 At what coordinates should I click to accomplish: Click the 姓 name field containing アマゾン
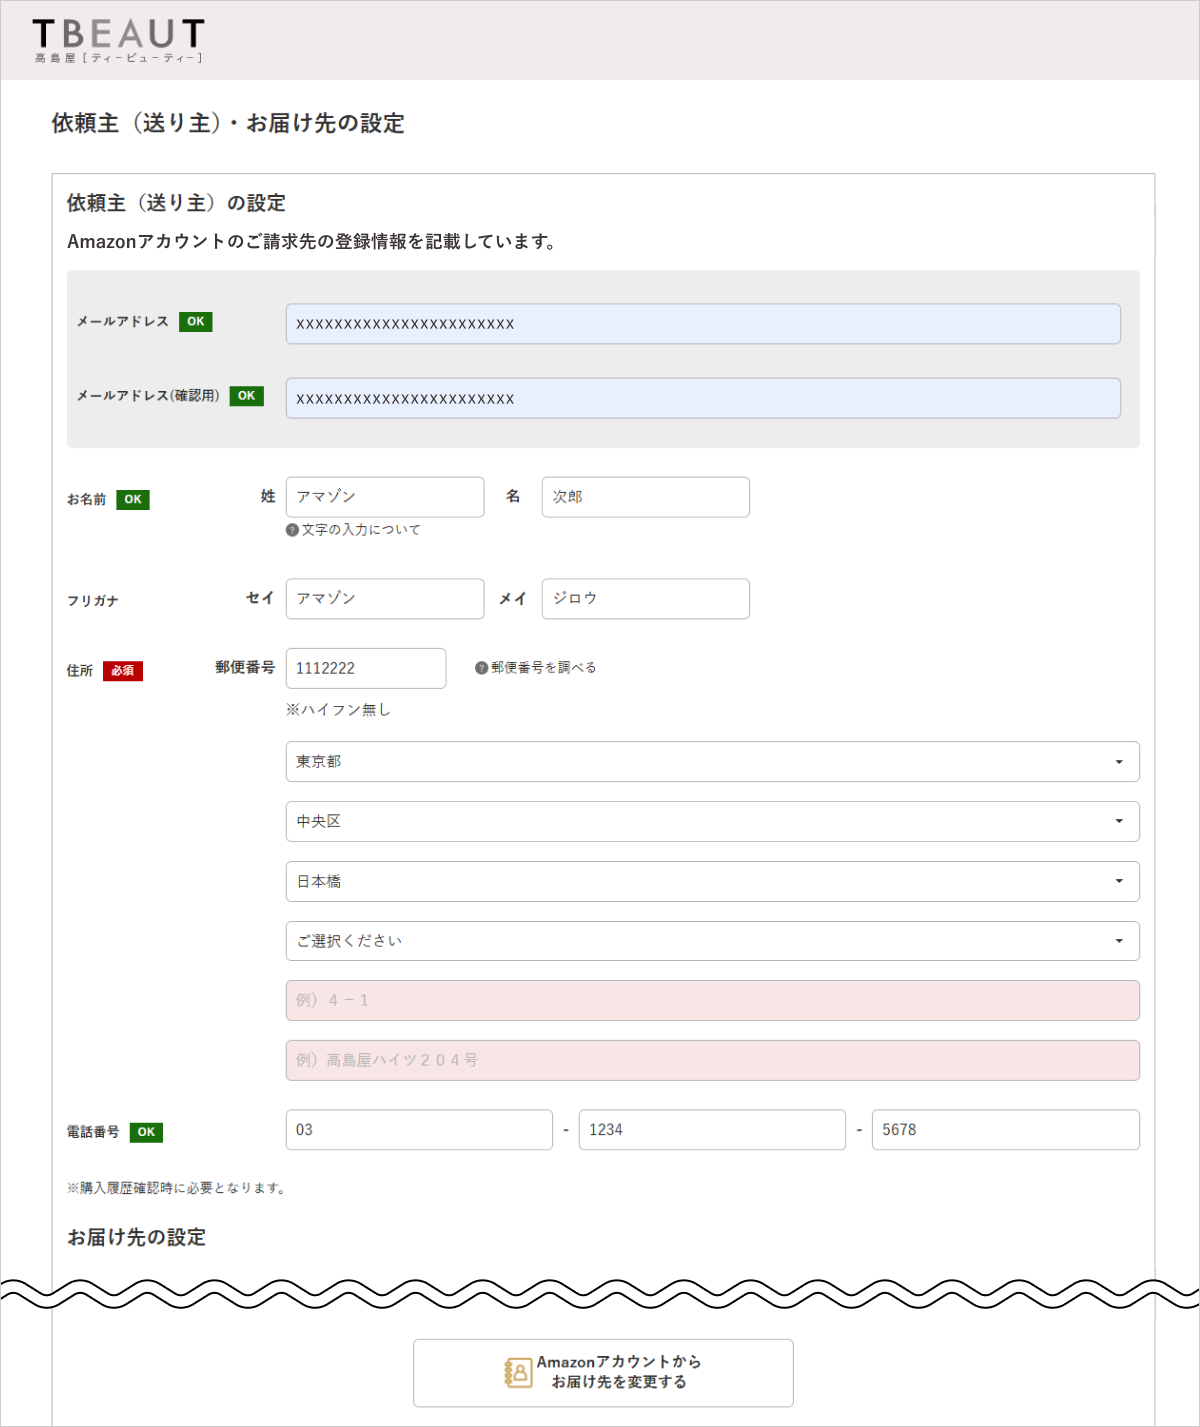(x=385, y=497)
